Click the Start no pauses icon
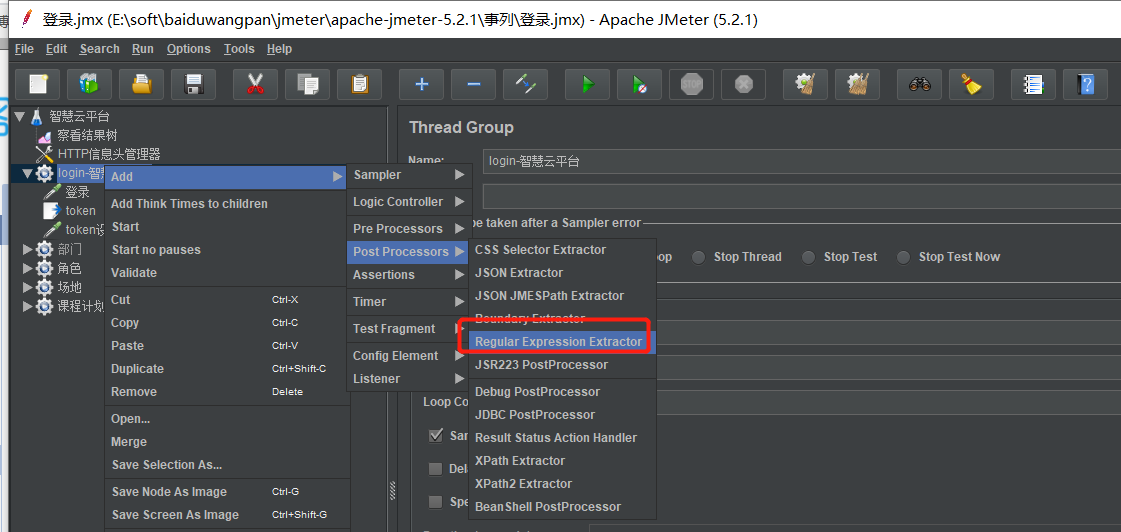This screenshot has height=532, width=1121. pos(639,84)
